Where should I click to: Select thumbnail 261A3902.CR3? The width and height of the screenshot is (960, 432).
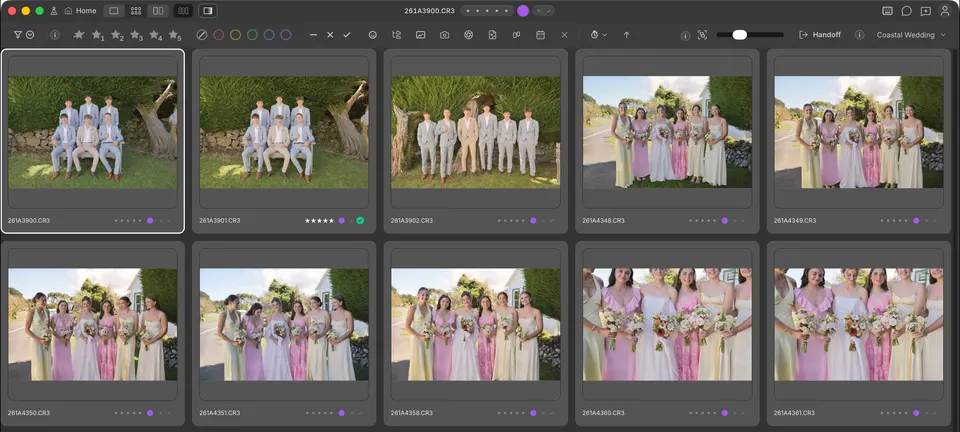pyautogui.click(x=476, y=132)
